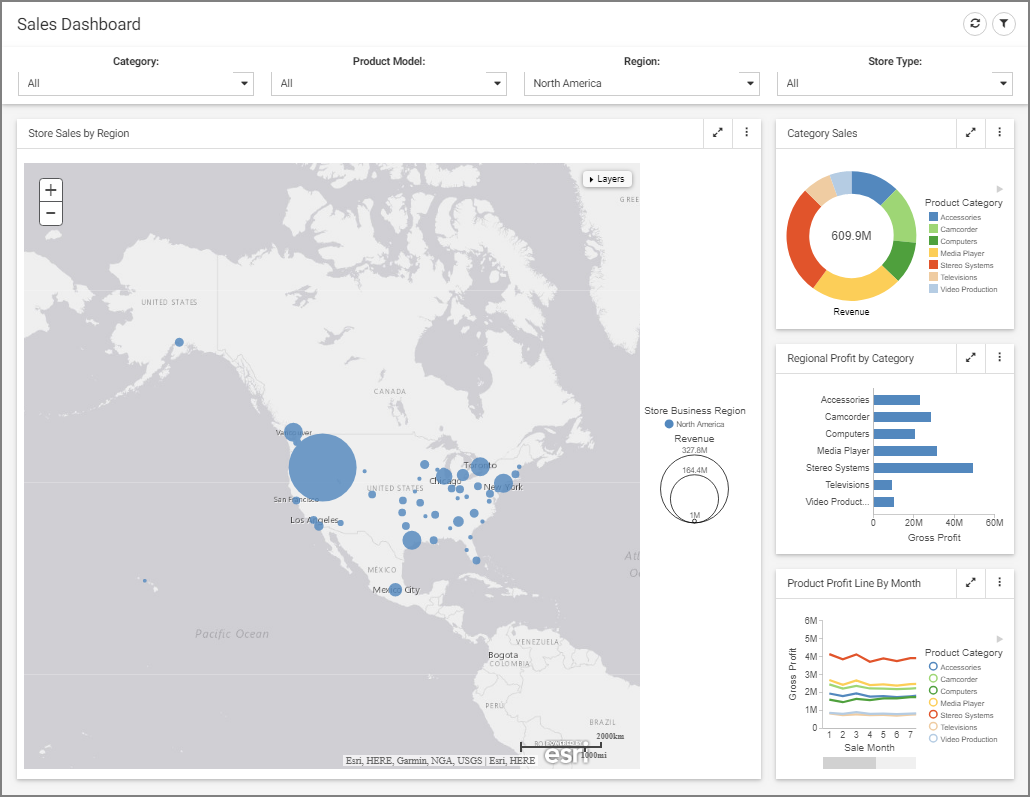The height and width of the screenshot is (797, 1030).
Task: Open the Region dropdown showing North America
Action: (641, 83)
